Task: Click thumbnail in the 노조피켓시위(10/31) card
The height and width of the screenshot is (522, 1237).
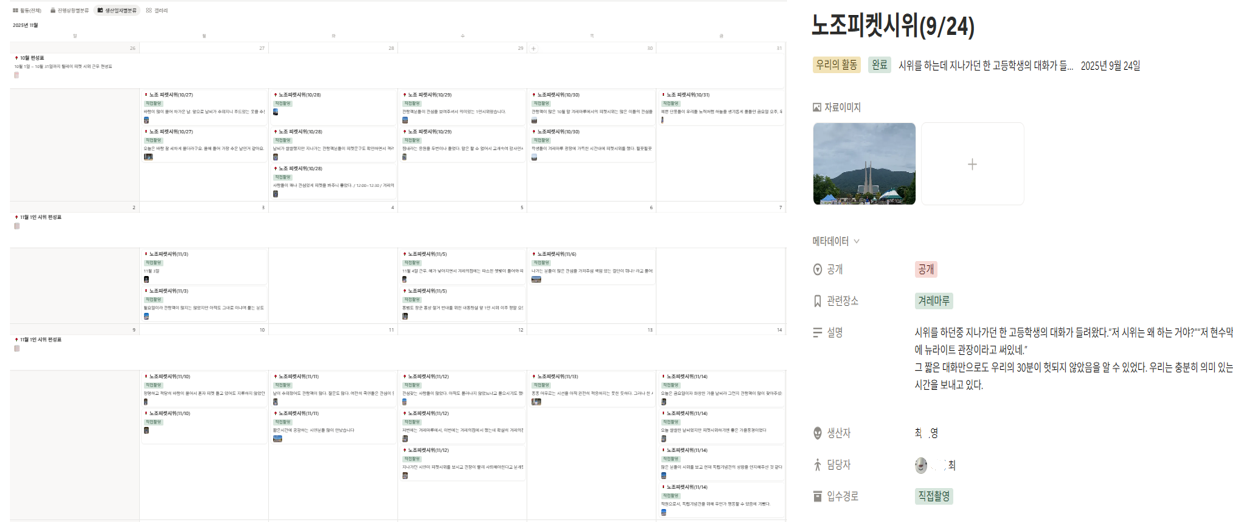Action: (x=662, y=120)
